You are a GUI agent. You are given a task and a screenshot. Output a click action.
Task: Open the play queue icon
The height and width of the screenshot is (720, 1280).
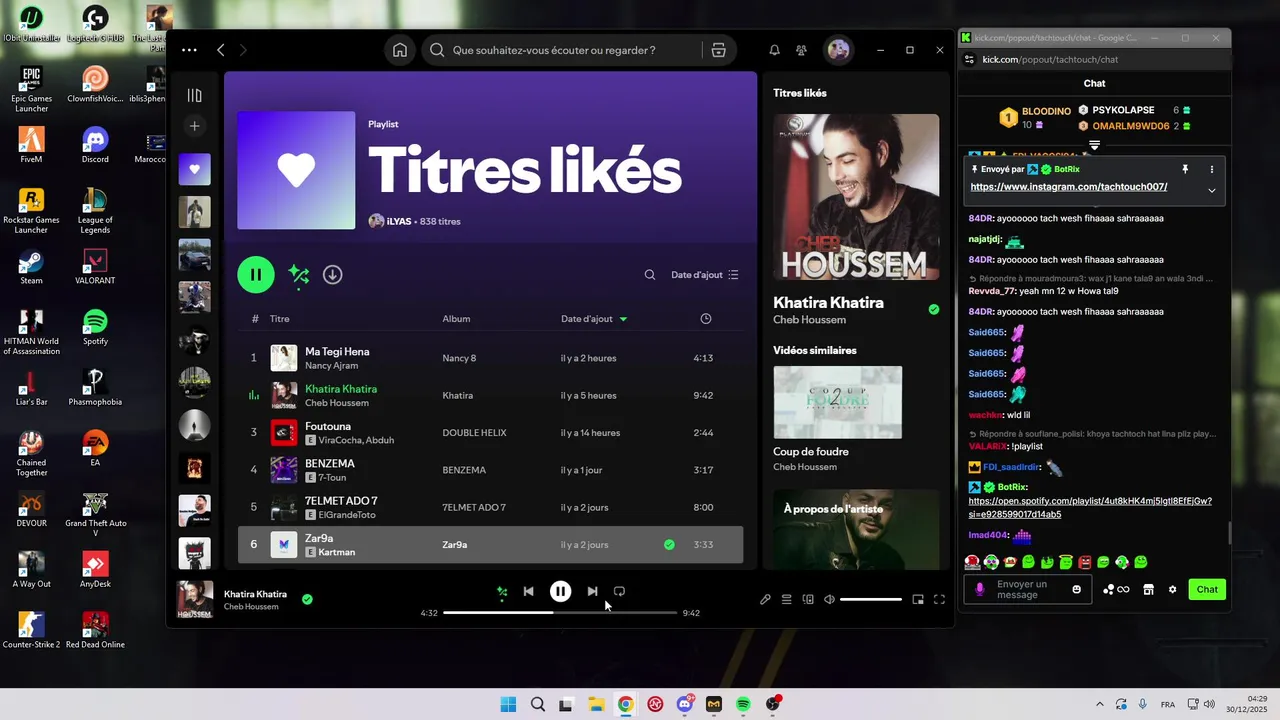coord(787,600)
